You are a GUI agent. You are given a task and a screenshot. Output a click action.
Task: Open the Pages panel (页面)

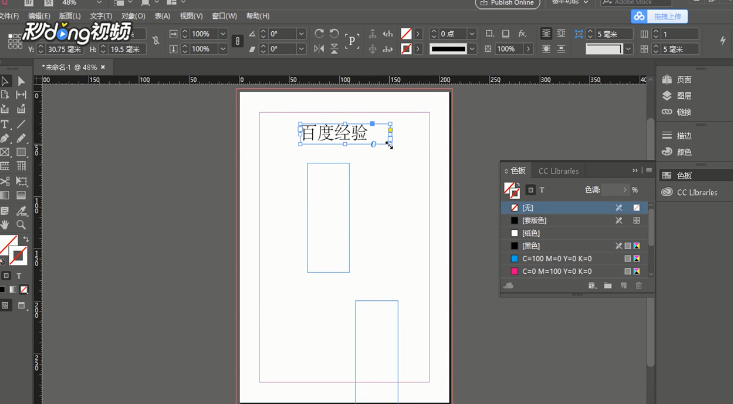point(677,80)
